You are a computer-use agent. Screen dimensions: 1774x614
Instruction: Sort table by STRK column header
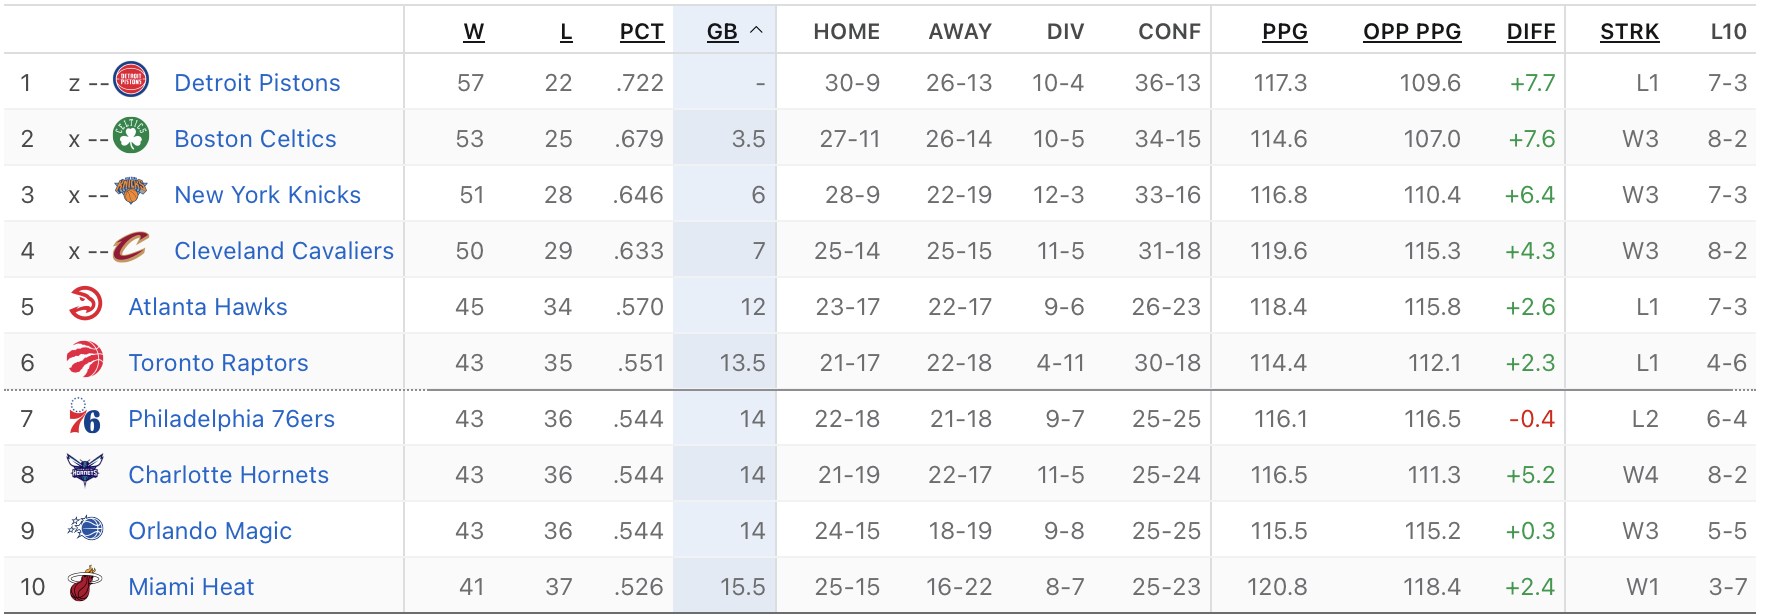(x=1629, y=32)
